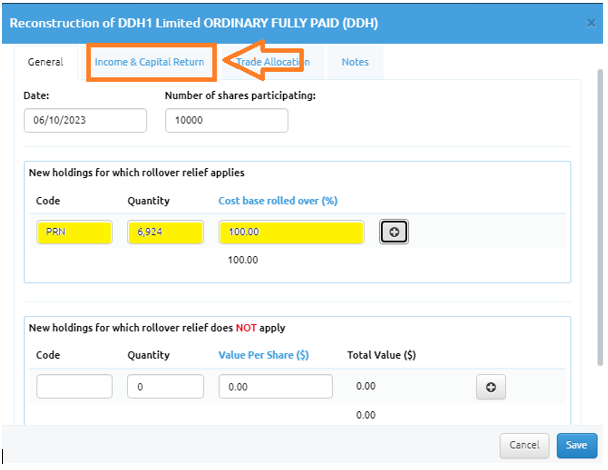Cancel the reconstruction dialog
The image size is (608, 470).
click(x=524, y=445)
